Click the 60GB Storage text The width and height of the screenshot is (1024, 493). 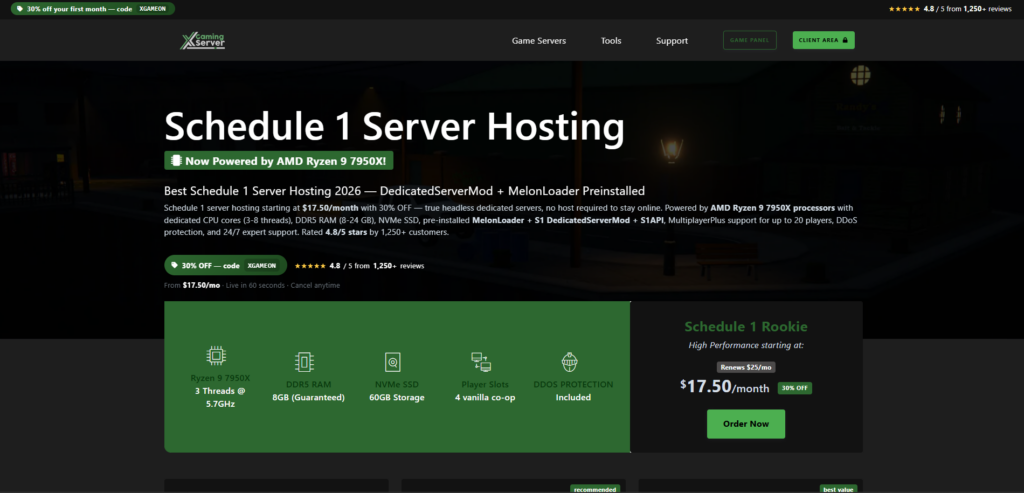click(x=396, y=398)
